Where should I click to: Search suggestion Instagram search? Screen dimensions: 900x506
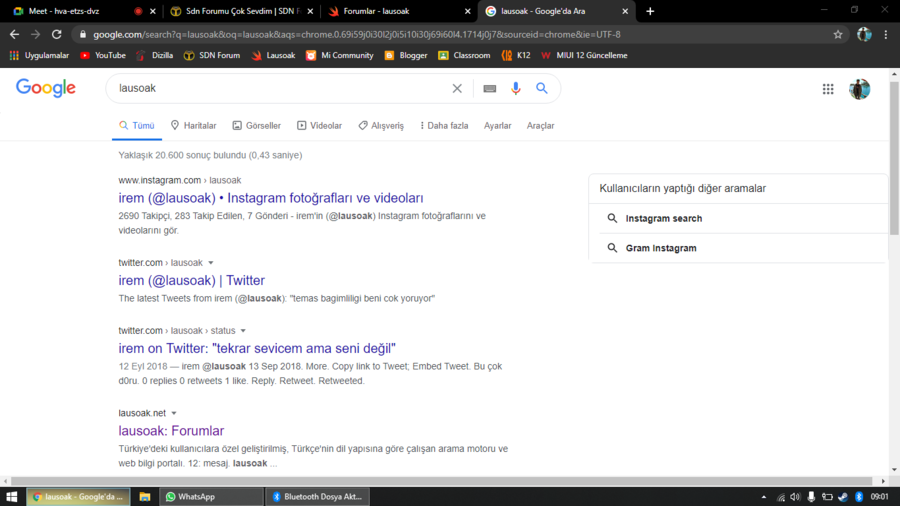pyautogui.click(x=664, y=219)
